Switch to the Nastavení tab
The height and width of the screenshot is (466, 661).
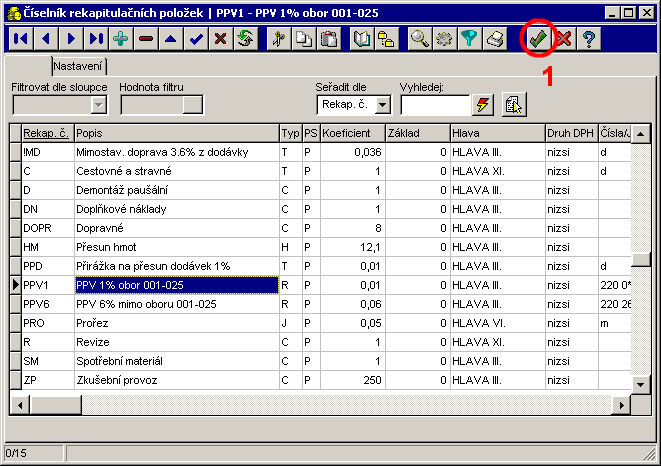pos(80,65)
